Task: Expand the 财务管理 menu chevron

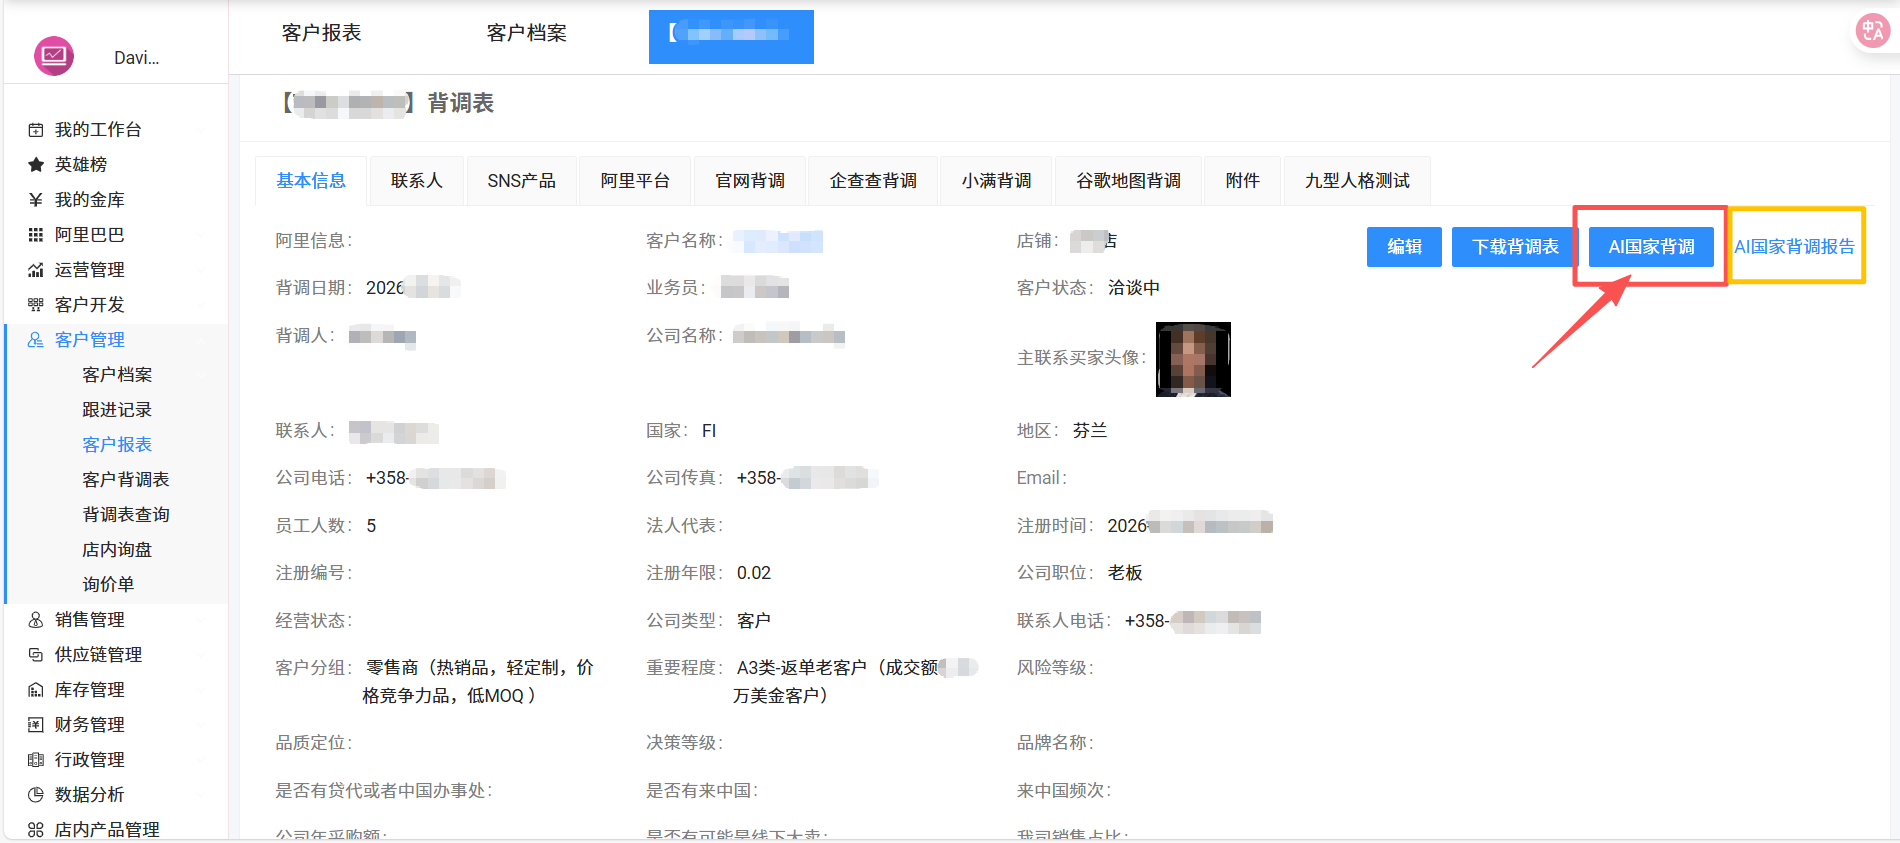Action: (201, 725)
